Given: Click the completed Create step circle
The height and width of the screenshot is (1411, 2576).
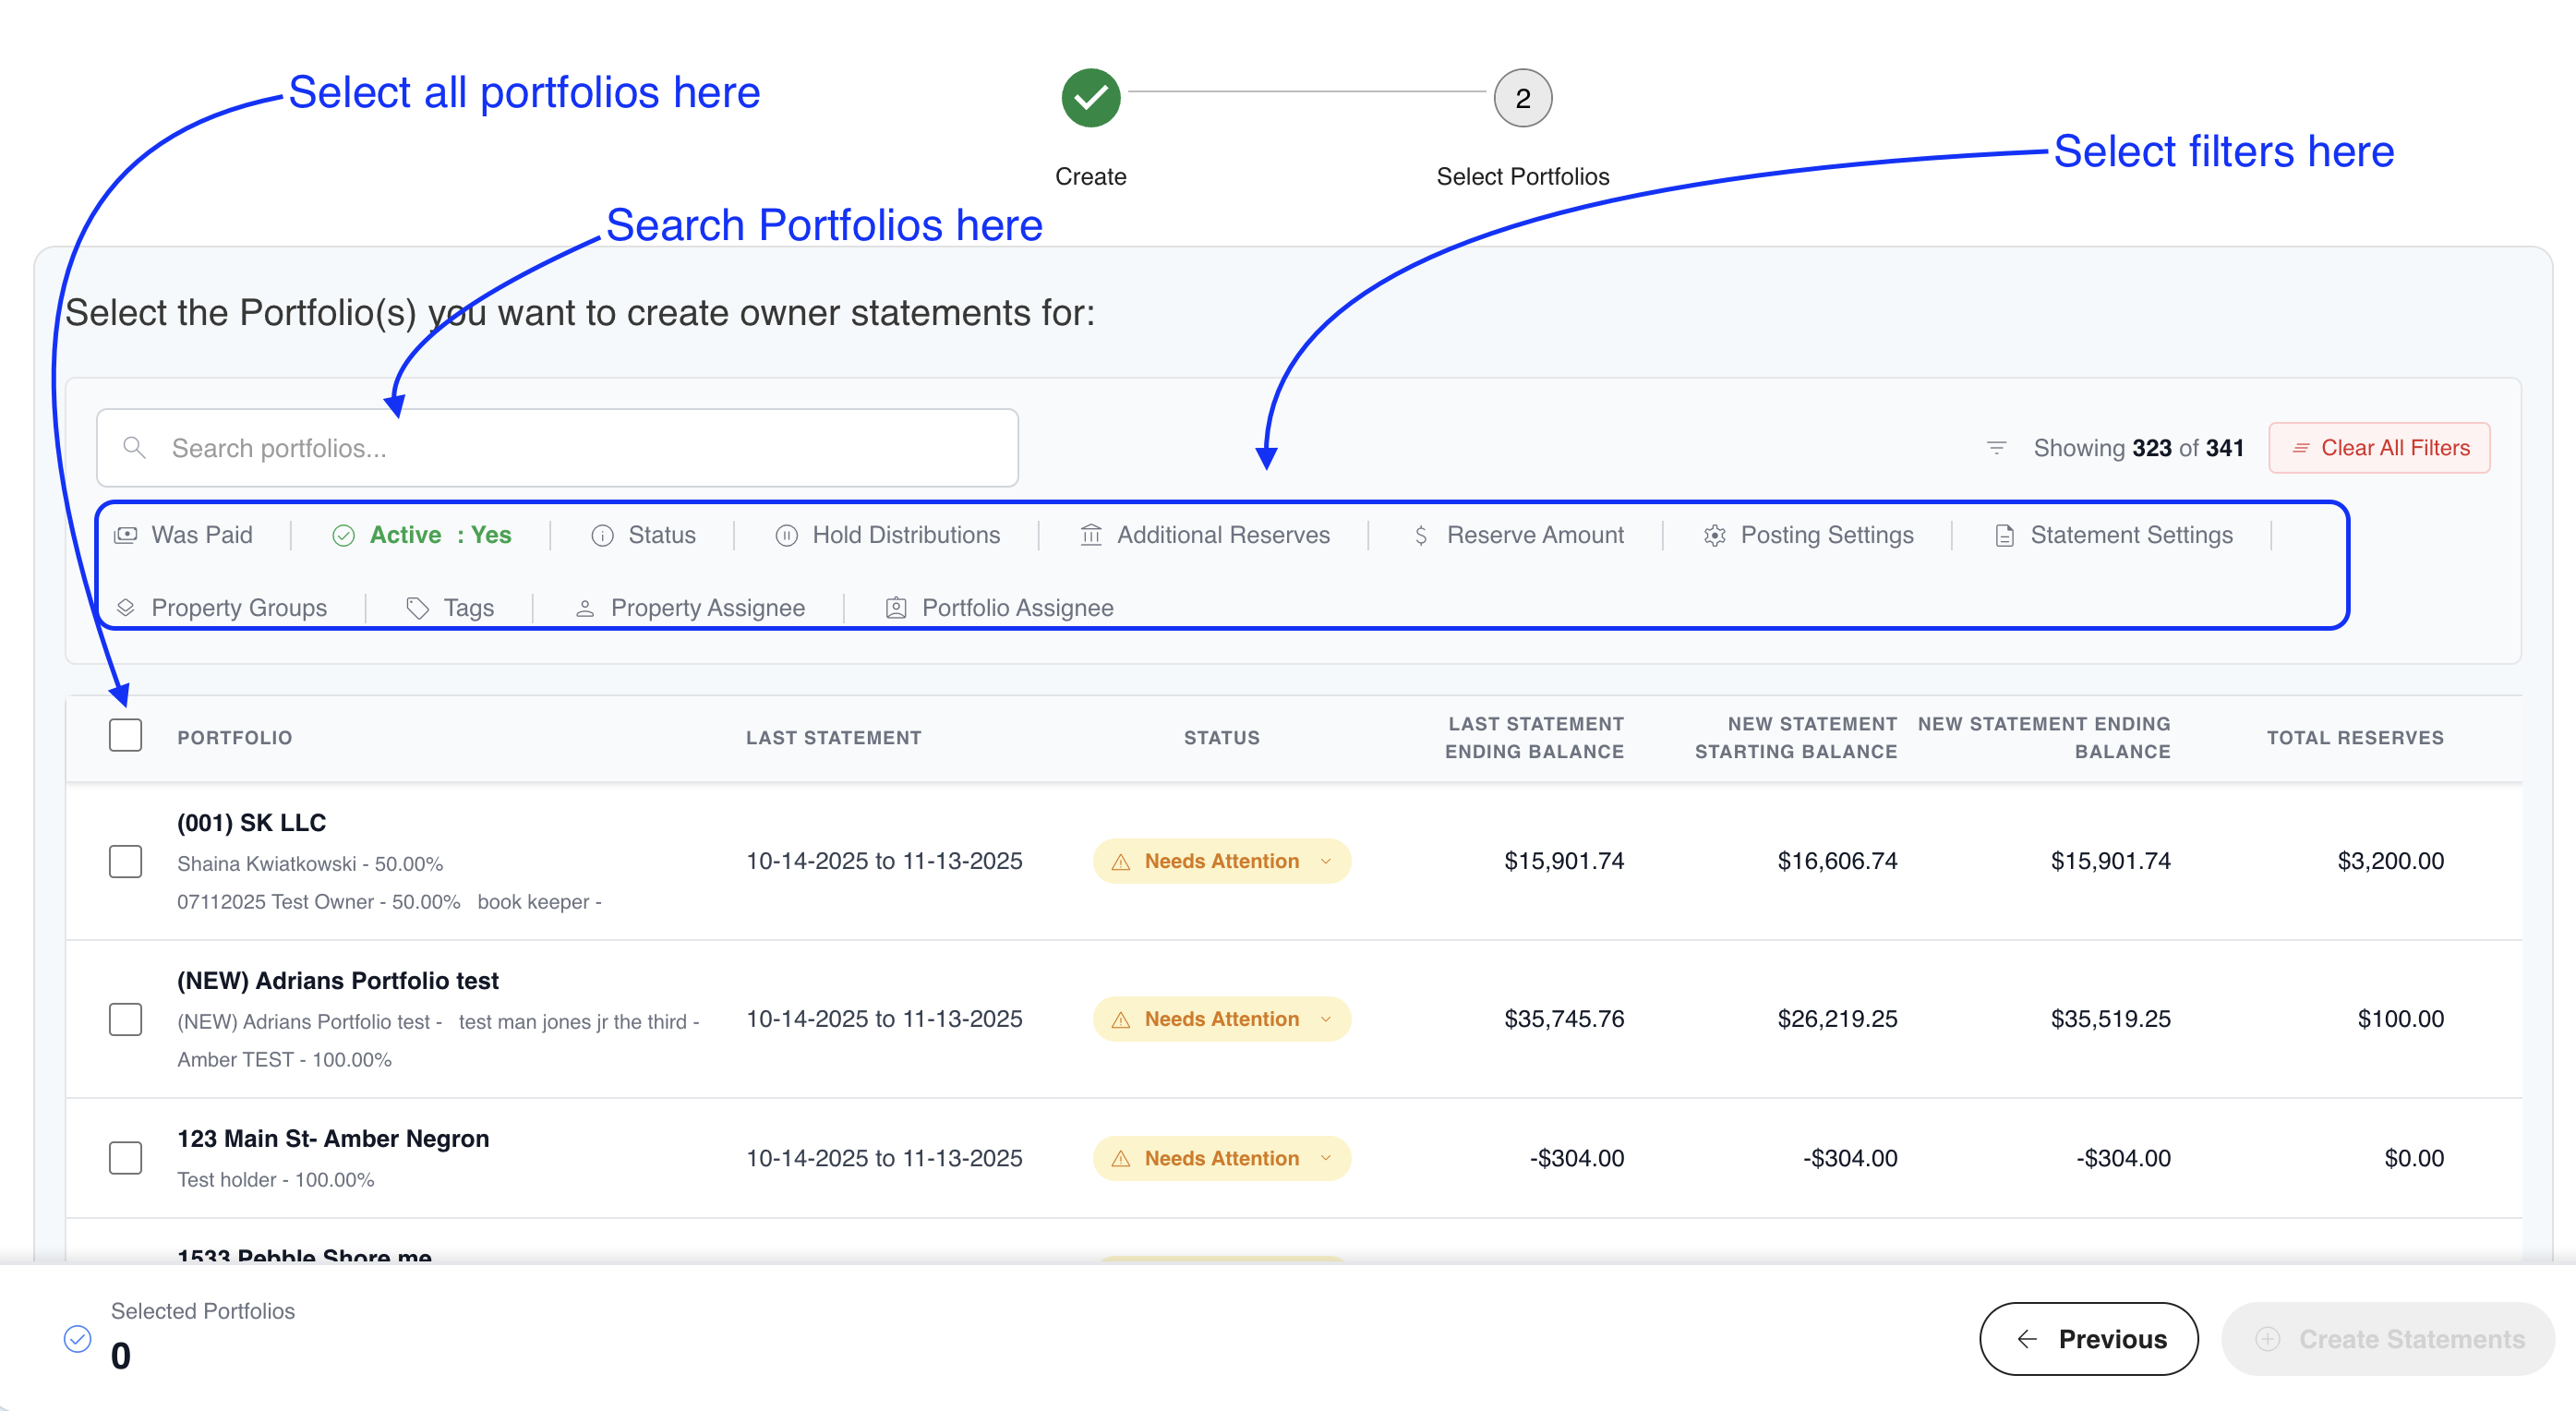Looking at the screenshot, I should point(1090,98).
